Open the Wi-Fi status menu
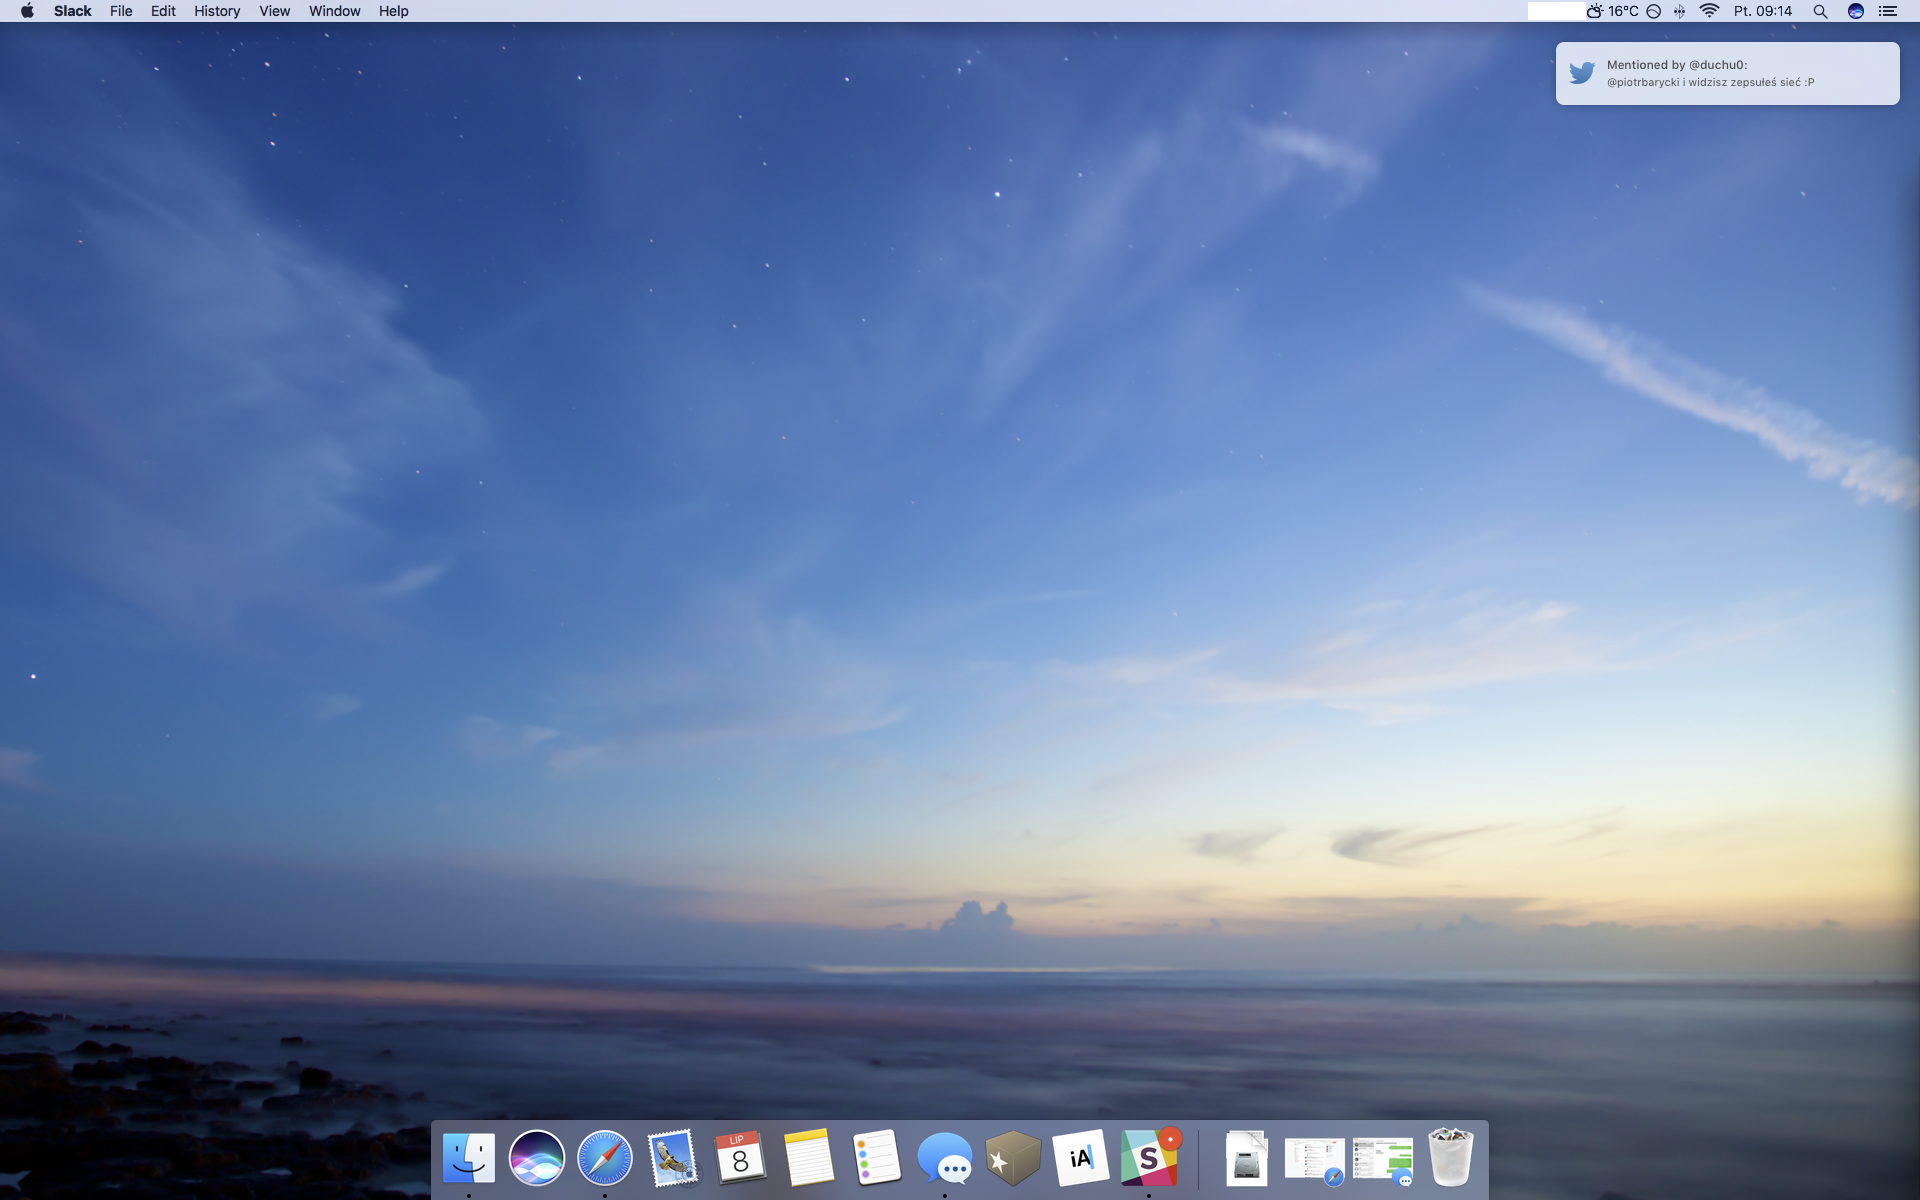1920x1200 pixels. pyautogui.click(x=1709, y=11)
